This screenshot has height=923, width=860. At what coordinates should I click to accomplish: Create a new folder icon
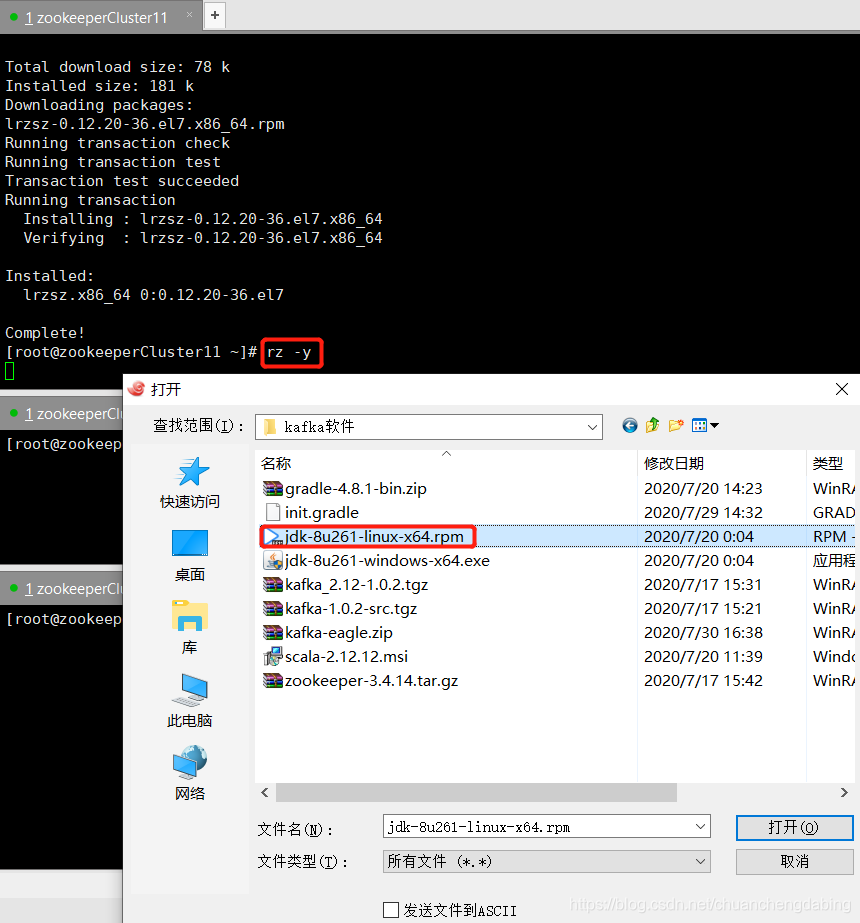click(x=676, y=426)
